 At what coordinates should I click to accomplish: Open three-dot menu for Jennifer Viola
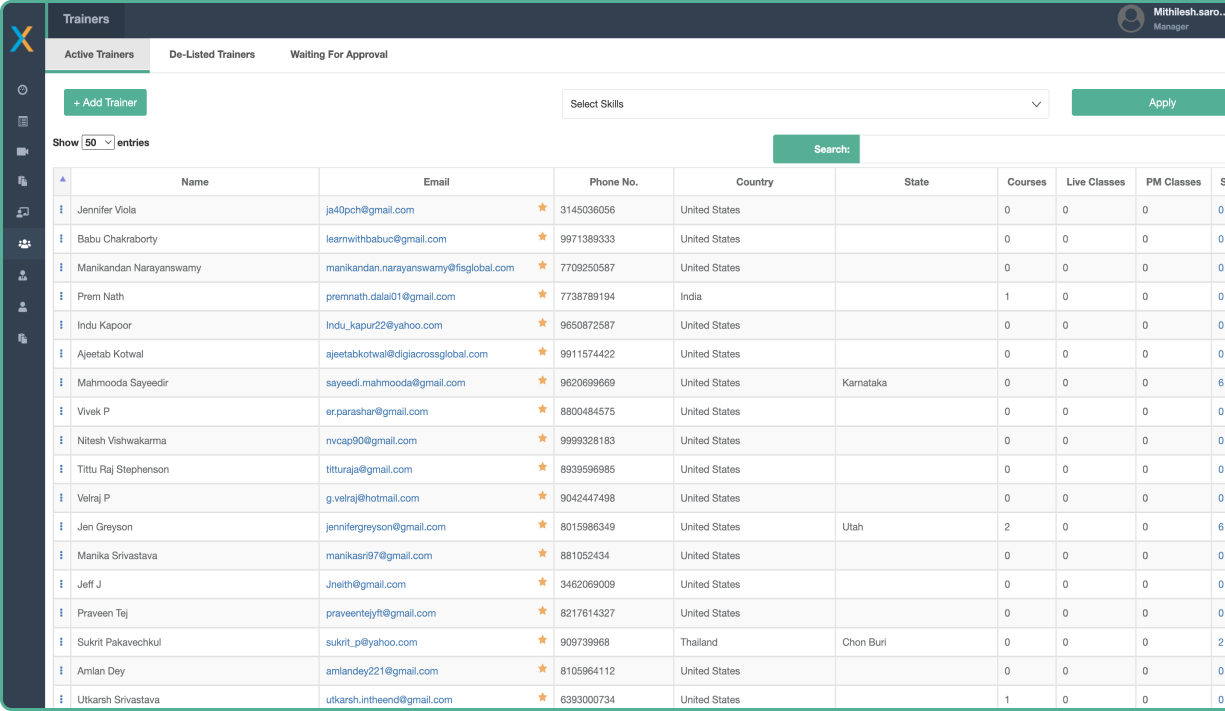tap(61, 210)
